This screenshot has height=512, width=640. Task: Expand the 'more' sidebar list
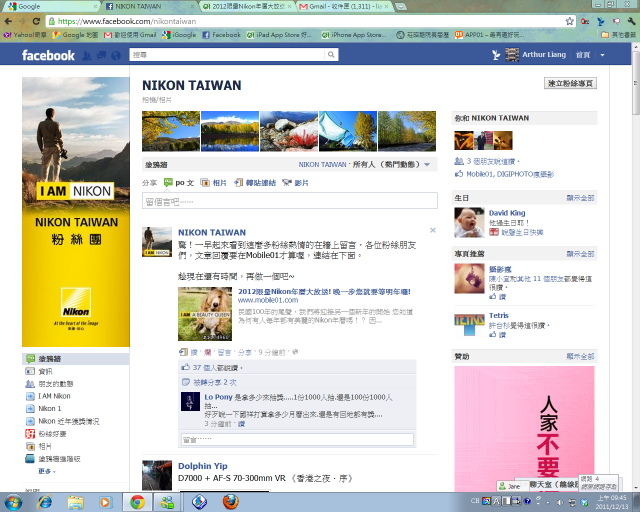(47, 471)
